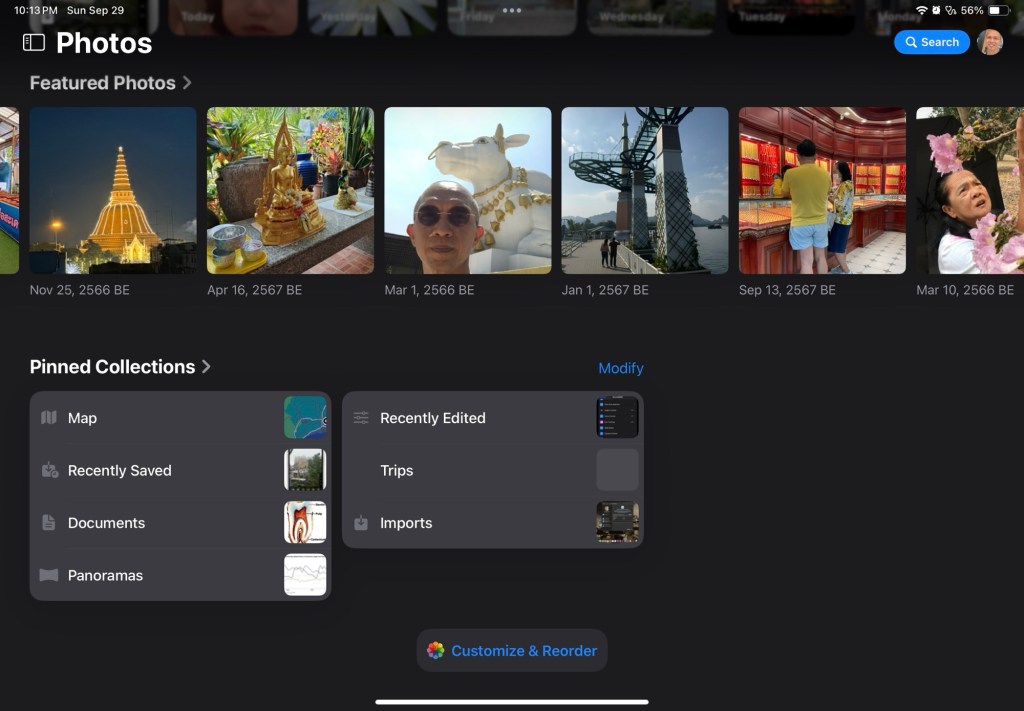Open the Recently Saved collection
Screen dimensions: 1024x711
coord(120,470)
